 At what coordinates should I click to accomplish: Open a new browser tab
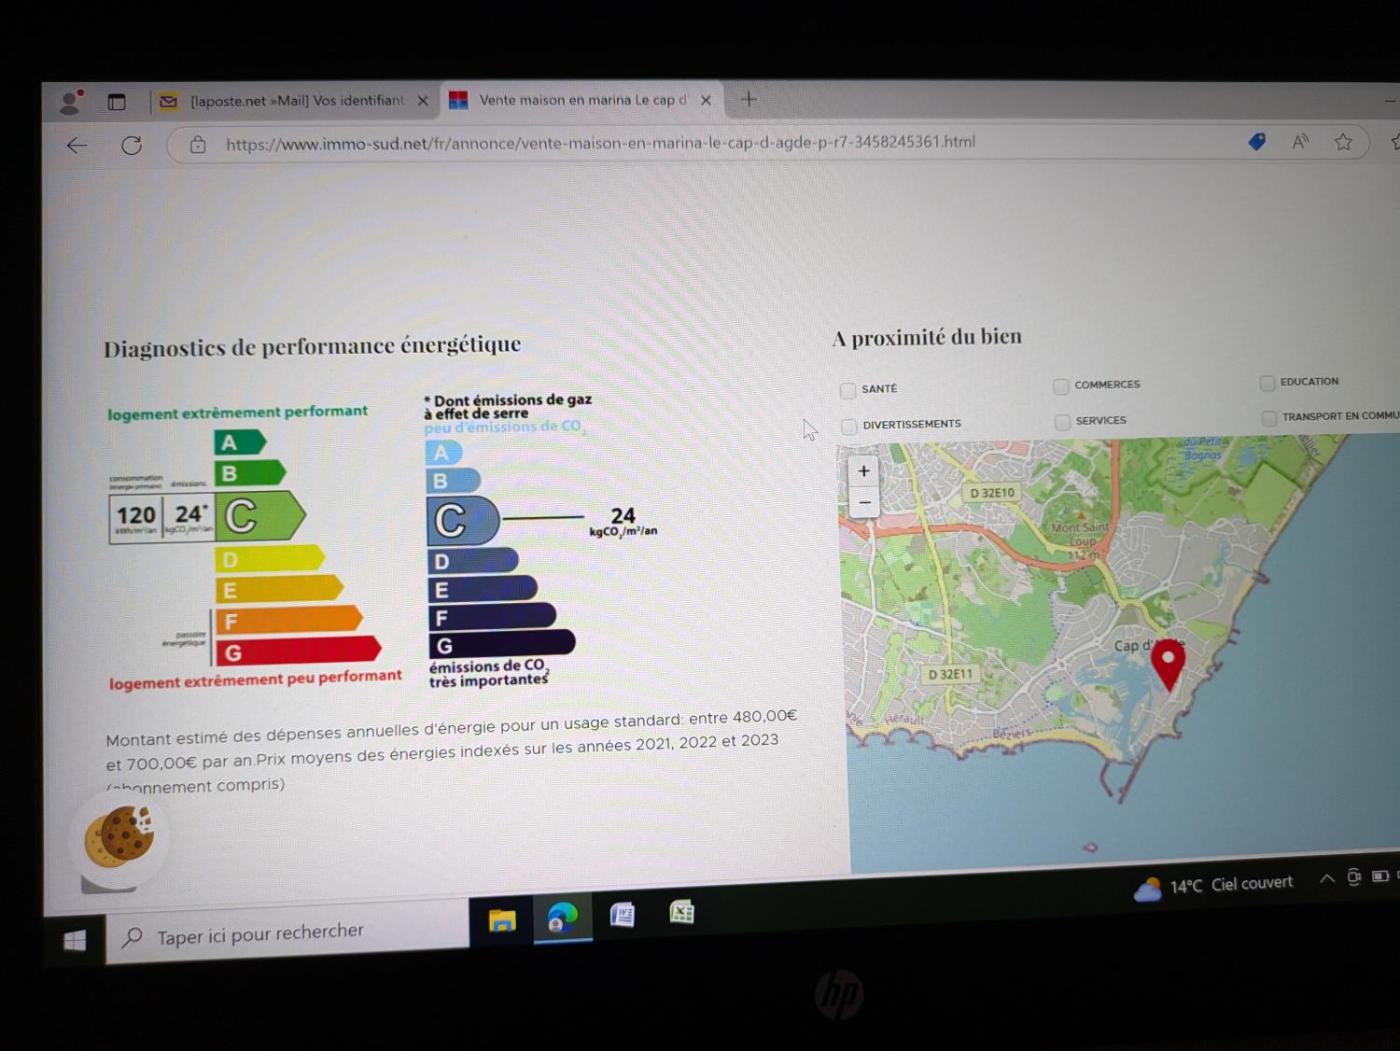(749, 99)
